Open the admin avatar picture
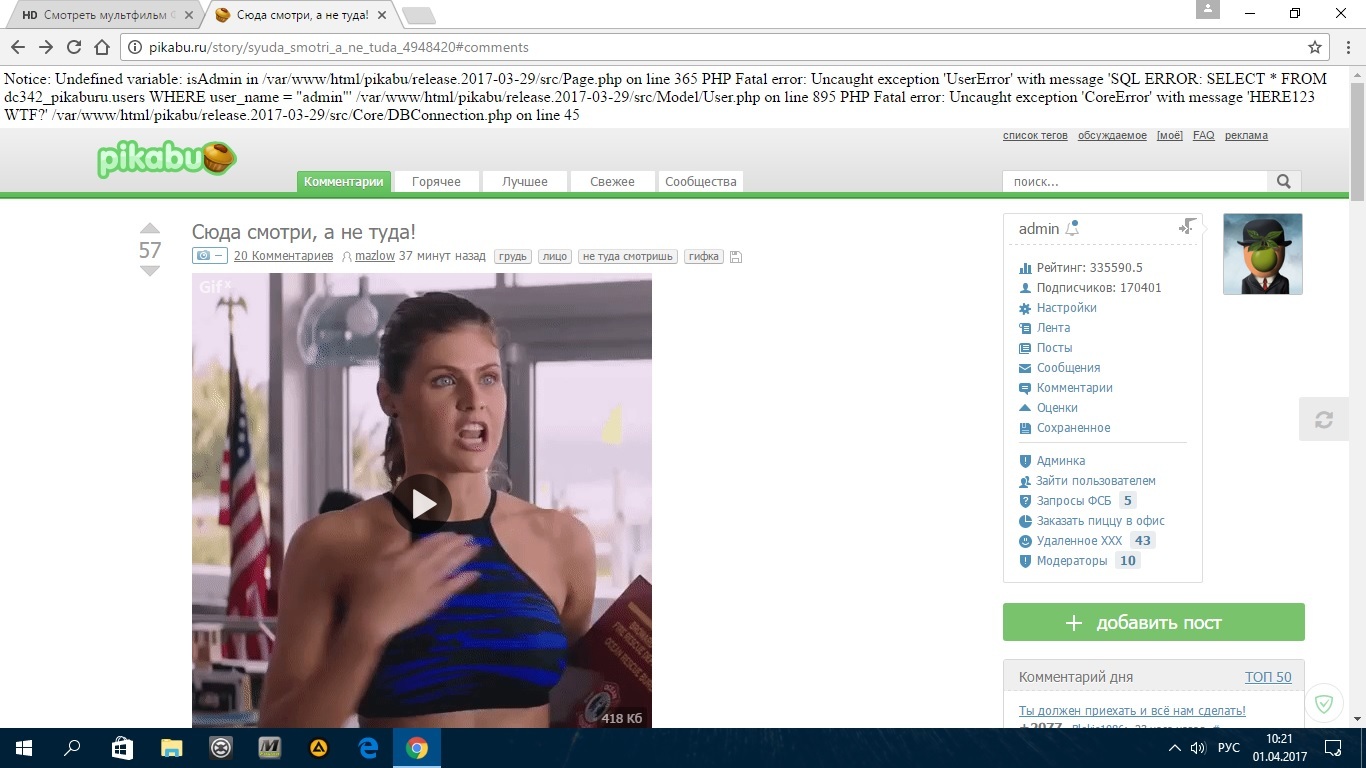 [x=1263, y=254]
